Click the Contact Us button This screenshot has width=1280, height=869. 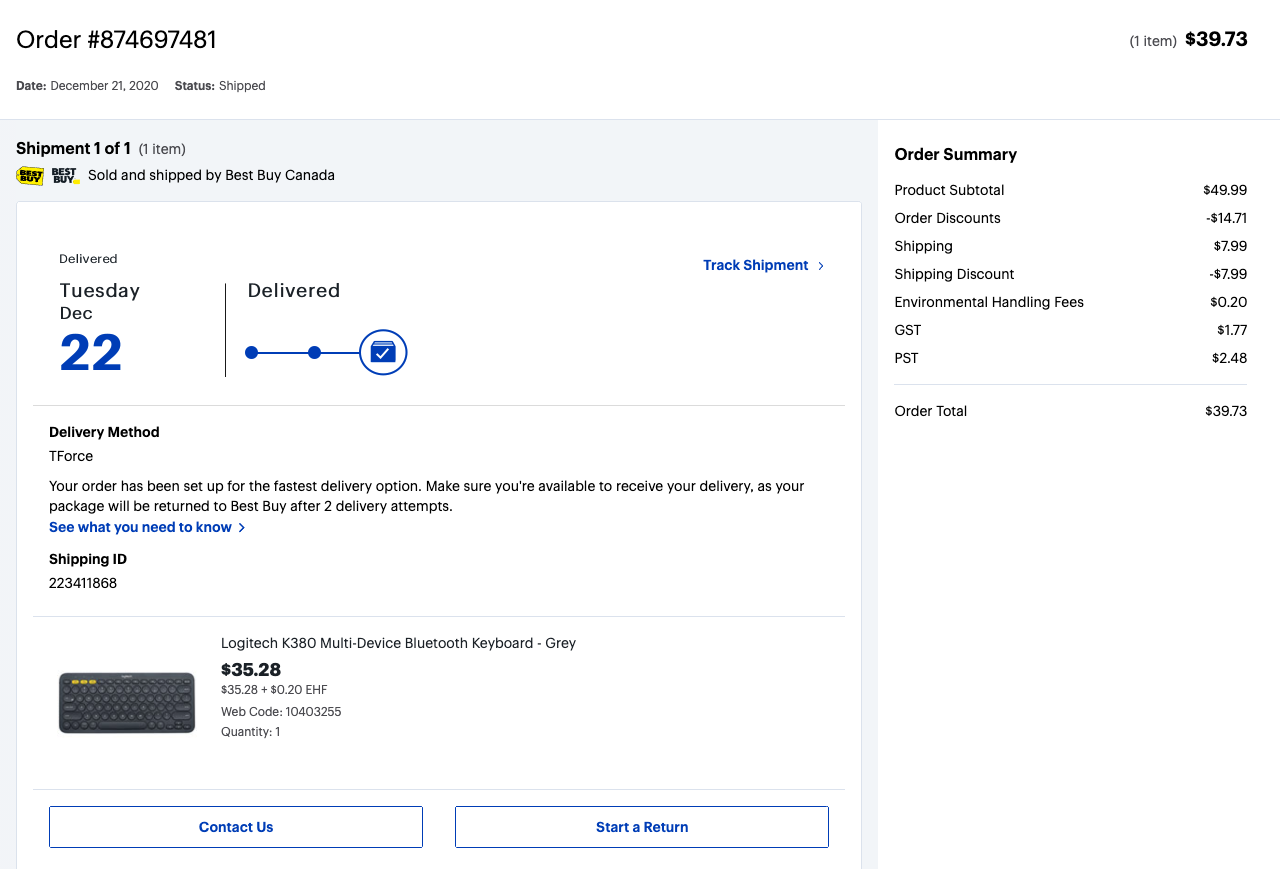pyautogui.click(x=236, y=827)
